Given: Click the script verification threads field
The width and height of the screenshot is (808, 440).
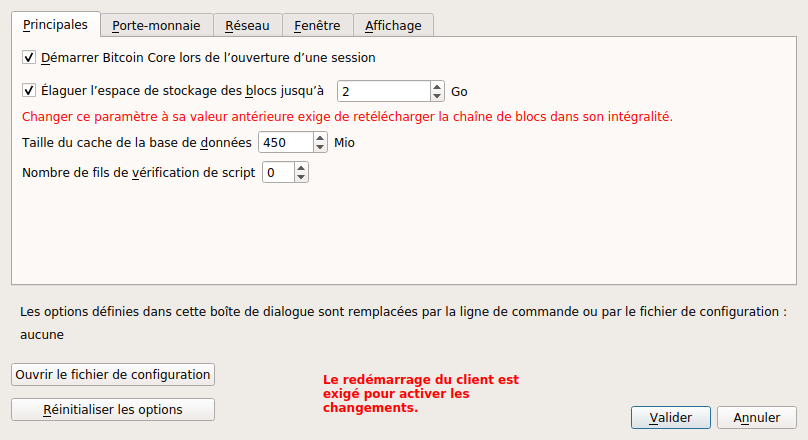Looking at the screenshot, I should coord(277,173).
